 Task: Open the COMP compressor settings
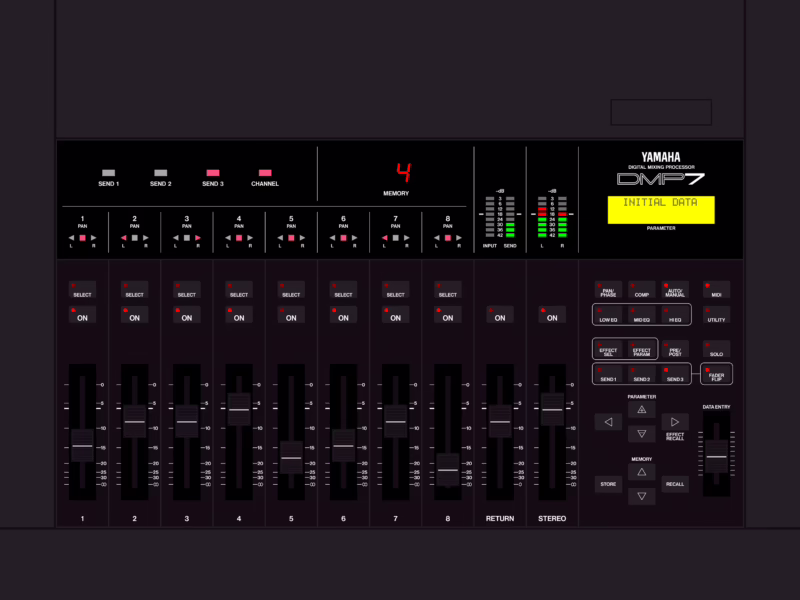642,289
